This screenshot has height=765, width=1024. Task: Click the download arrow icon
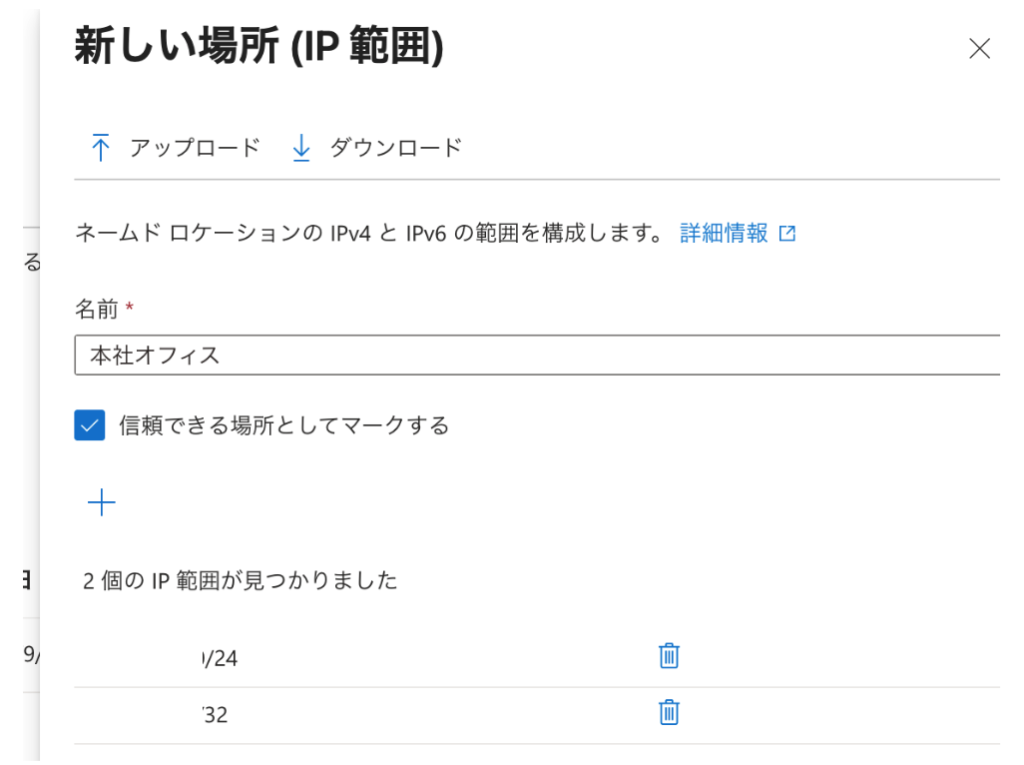point(301,149)
